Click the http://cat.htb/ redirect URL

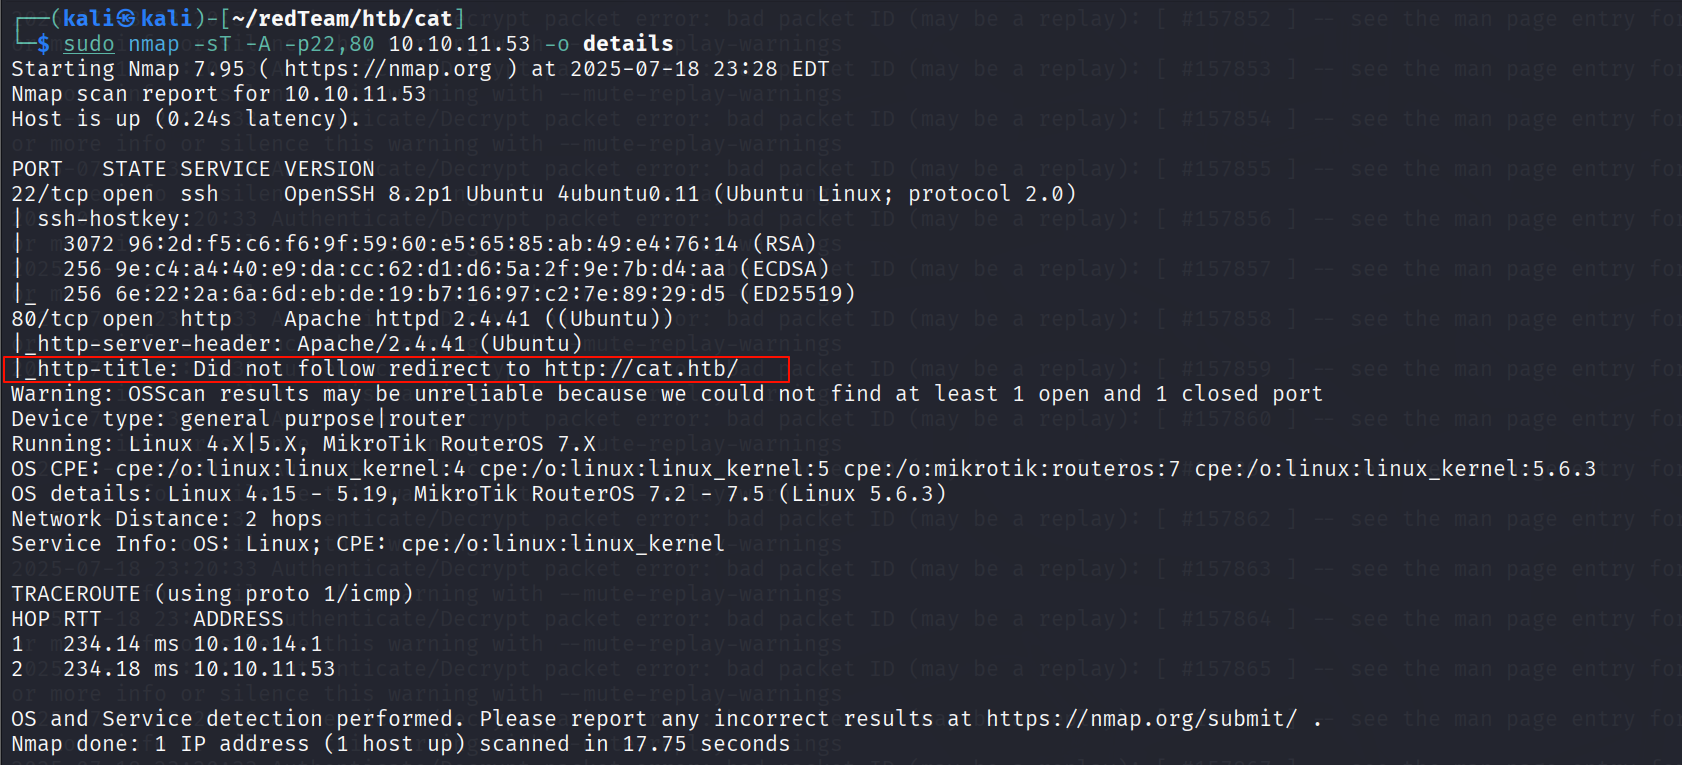[x=641, y=369]
